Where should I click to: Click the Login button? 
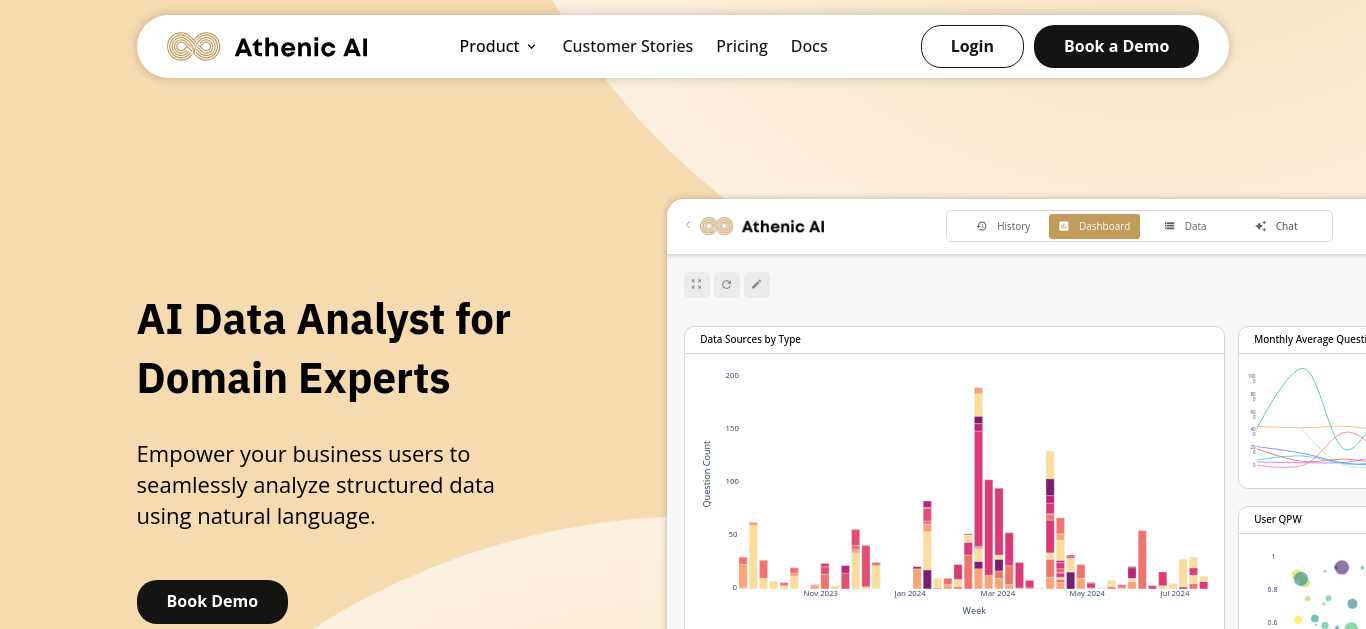point(972,46)
